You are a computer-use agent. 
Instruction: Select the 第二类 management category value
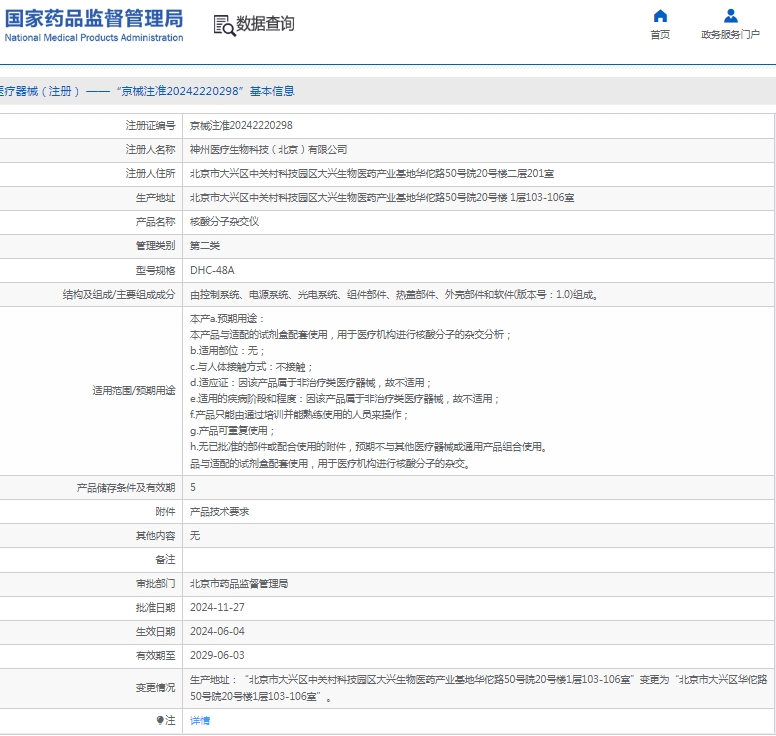205,246
